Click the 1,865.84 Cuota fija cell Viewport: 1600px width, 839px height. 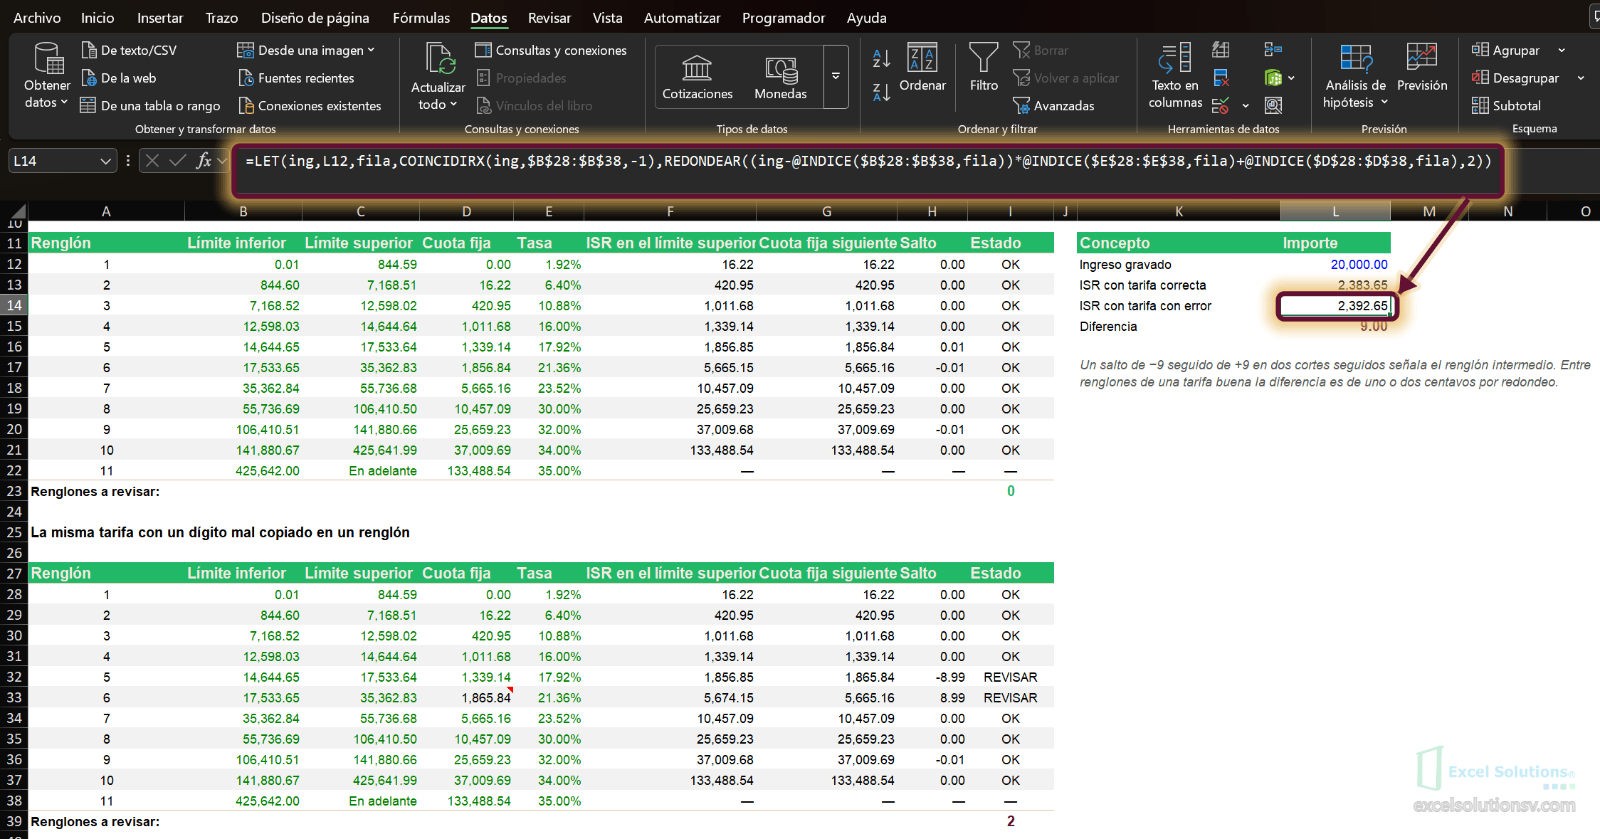coord(467,698)
